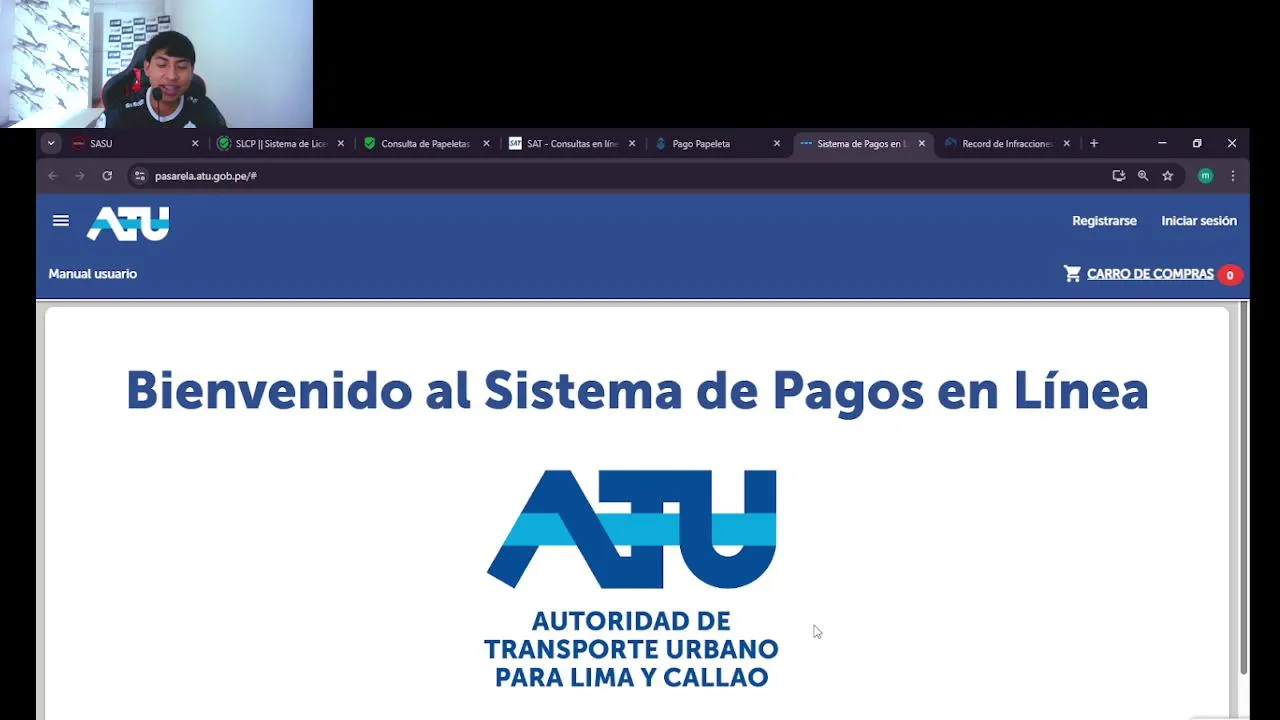Click the address bar URL pasarela.atu.gob.pe

pos(206,176)
